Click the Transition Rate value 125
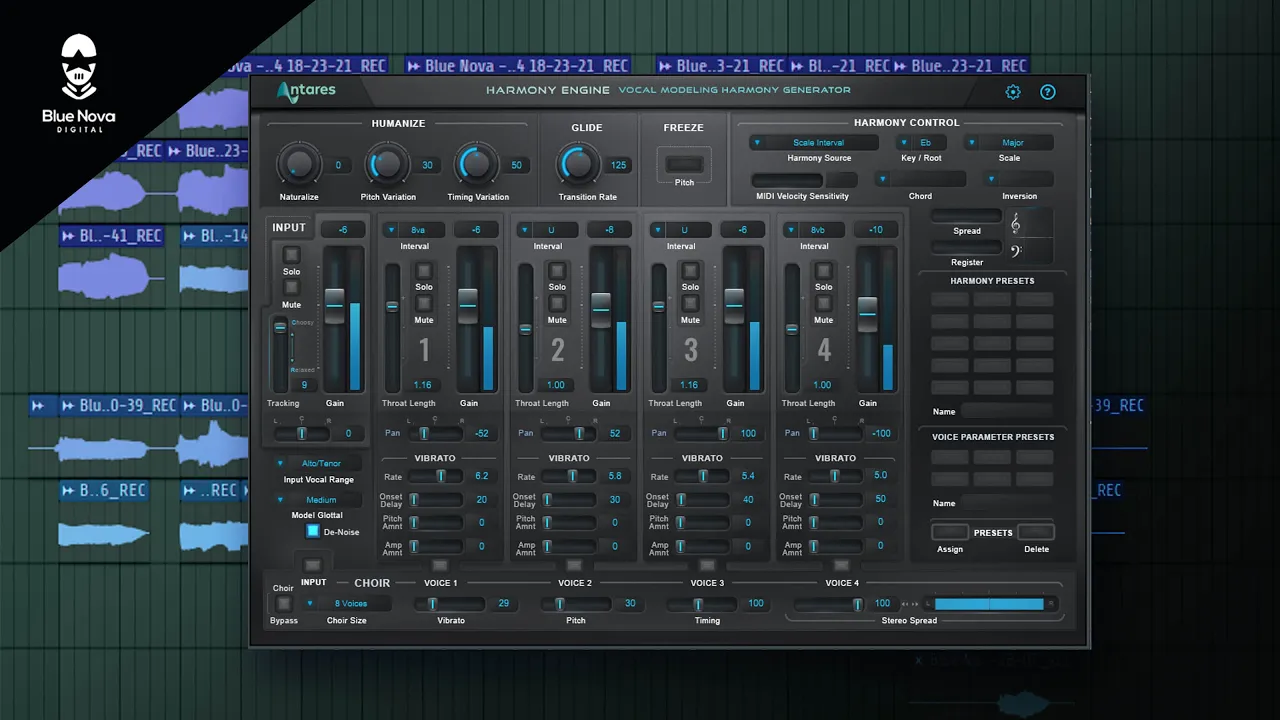Image resolution: width=1280 pixels, height=720 pixels. point(618,165)
